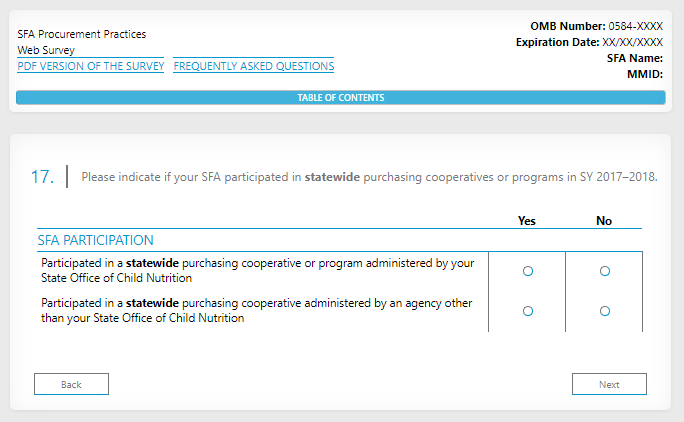Click the question number 17

[x=42, y=177]
